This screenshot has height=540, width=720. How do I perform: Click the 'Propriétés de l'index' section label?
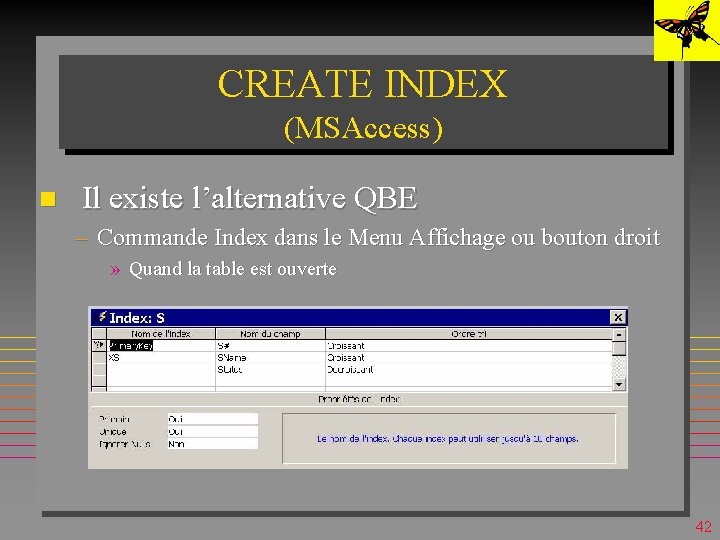click(x=359, y=399)
